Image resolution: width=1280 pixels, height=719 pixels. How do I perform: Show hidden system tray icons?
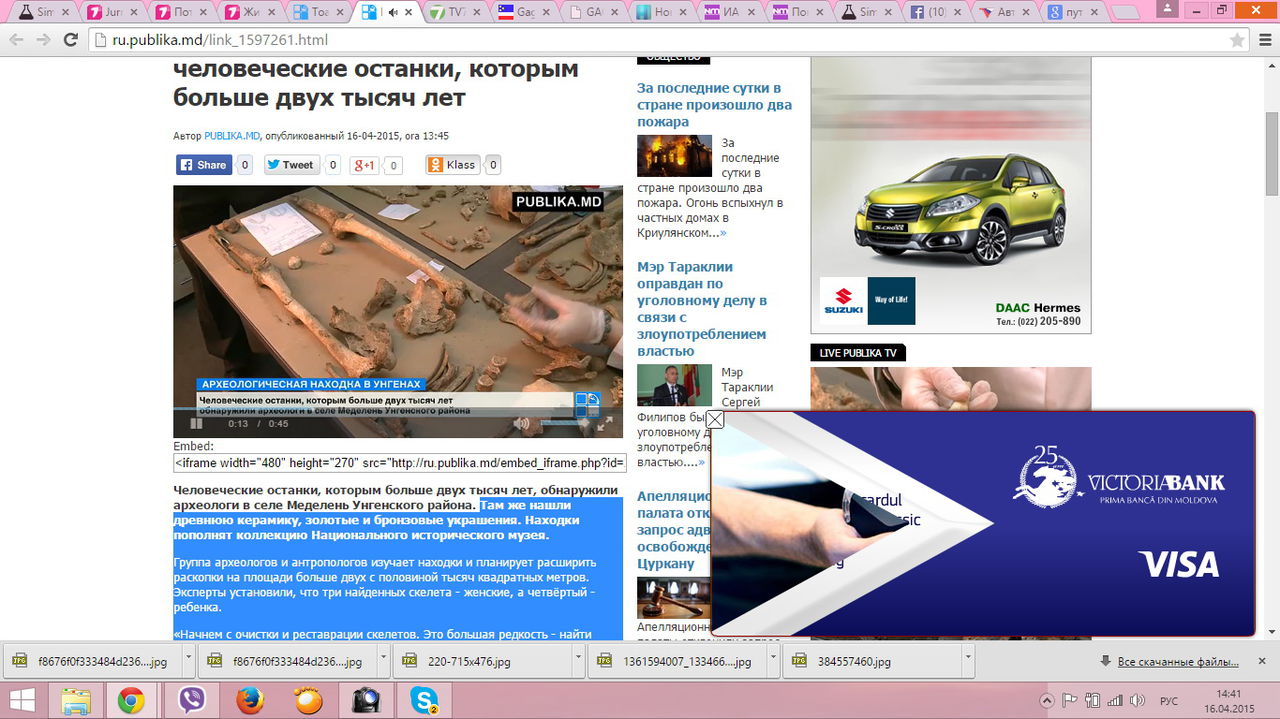coord(1047,700)
